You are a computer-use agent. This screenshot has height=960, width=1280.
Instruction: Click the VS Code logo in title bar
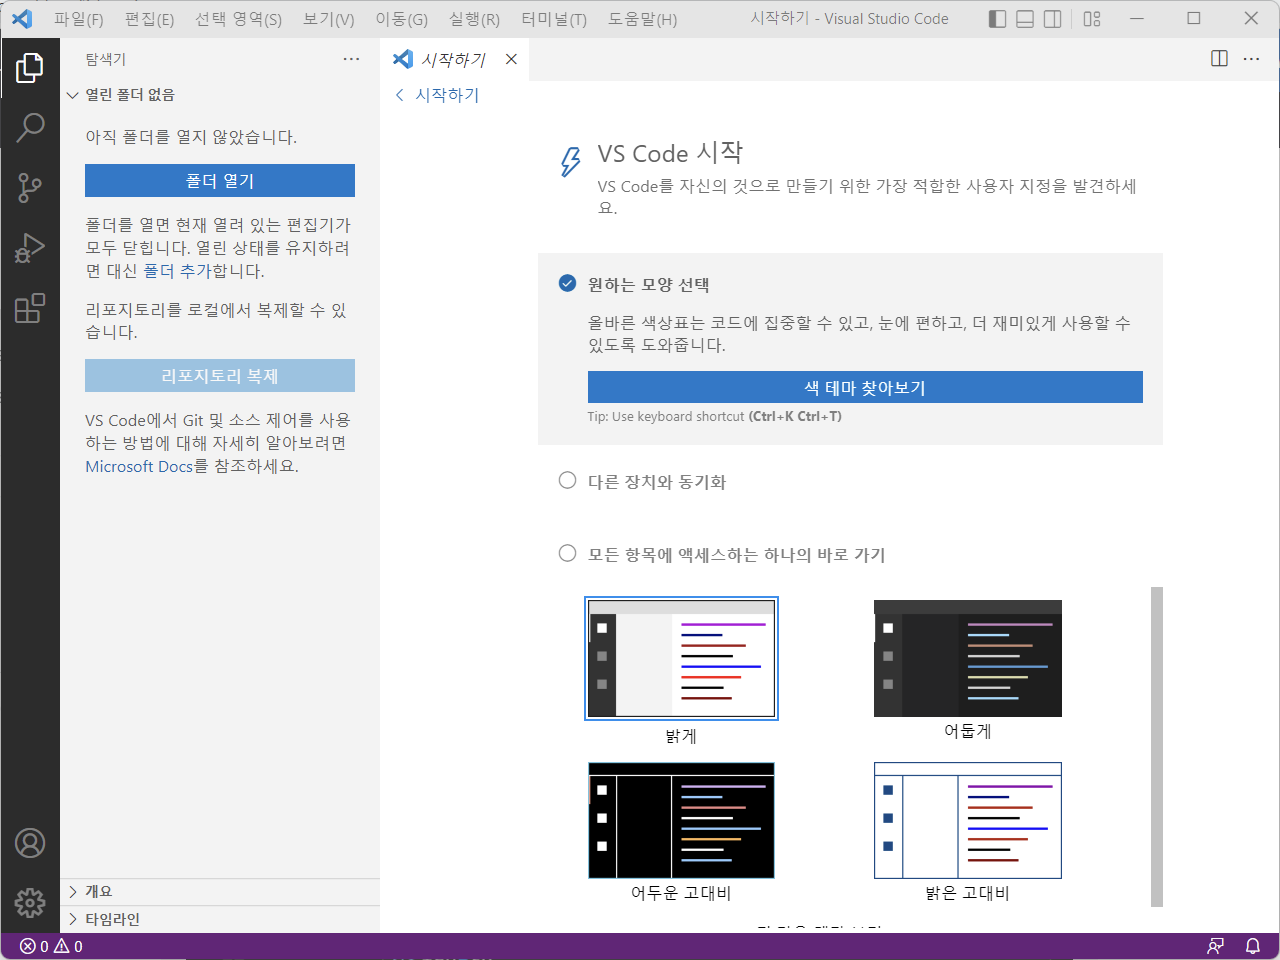point(21,19)
